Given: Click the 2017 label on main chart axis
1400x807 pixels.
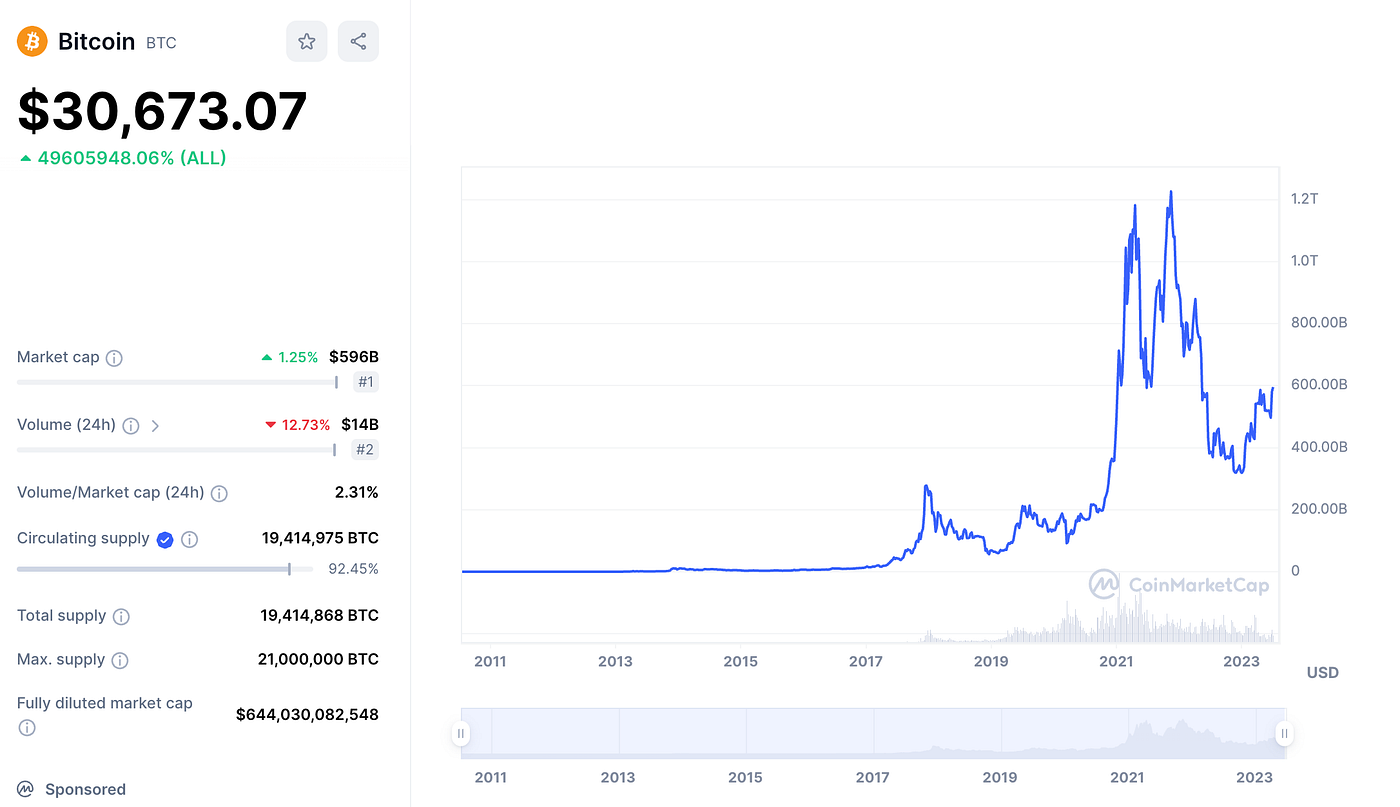Looking at the screenshot, I should [866, 662].
